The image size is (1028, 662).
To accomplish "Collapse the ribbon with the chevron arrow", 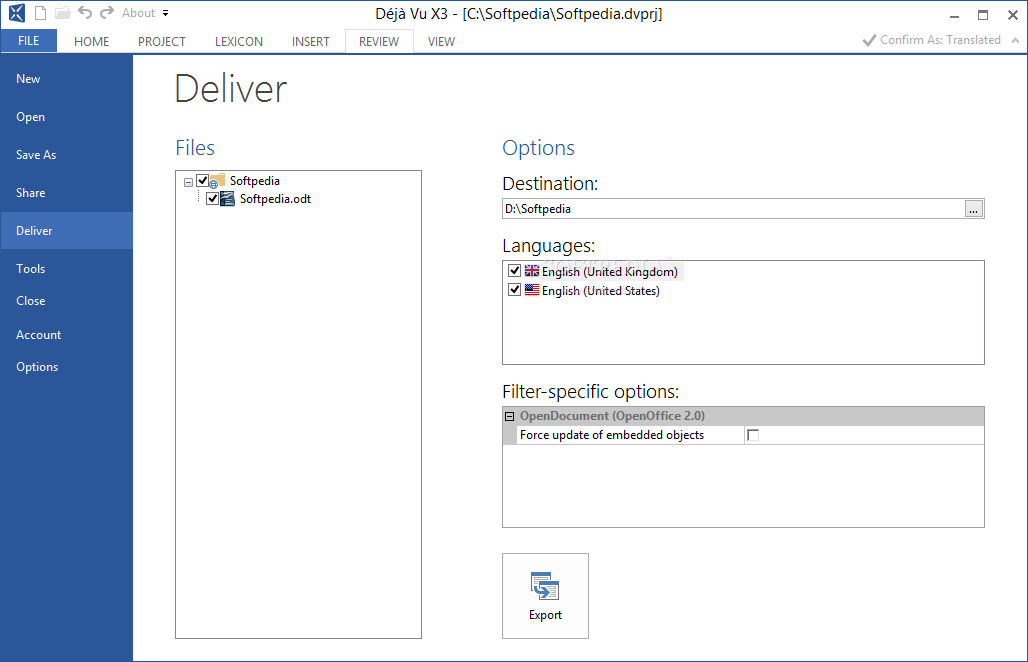I will click(x=1016, y=40).
